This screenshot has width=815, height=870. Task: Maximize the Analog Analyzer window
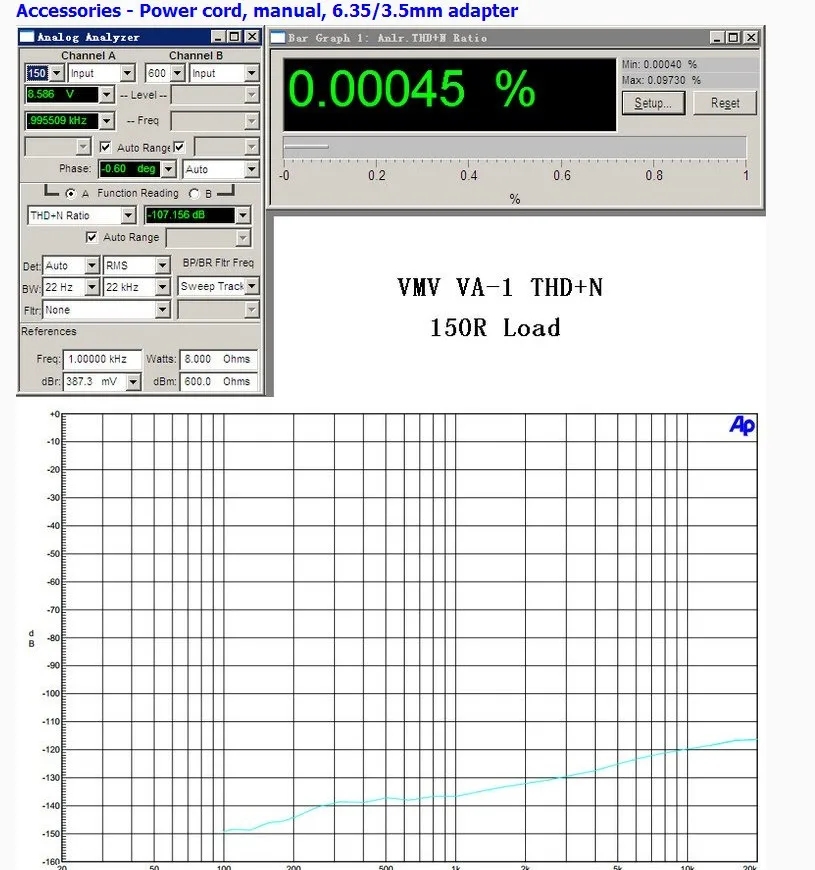pos(235,37)
